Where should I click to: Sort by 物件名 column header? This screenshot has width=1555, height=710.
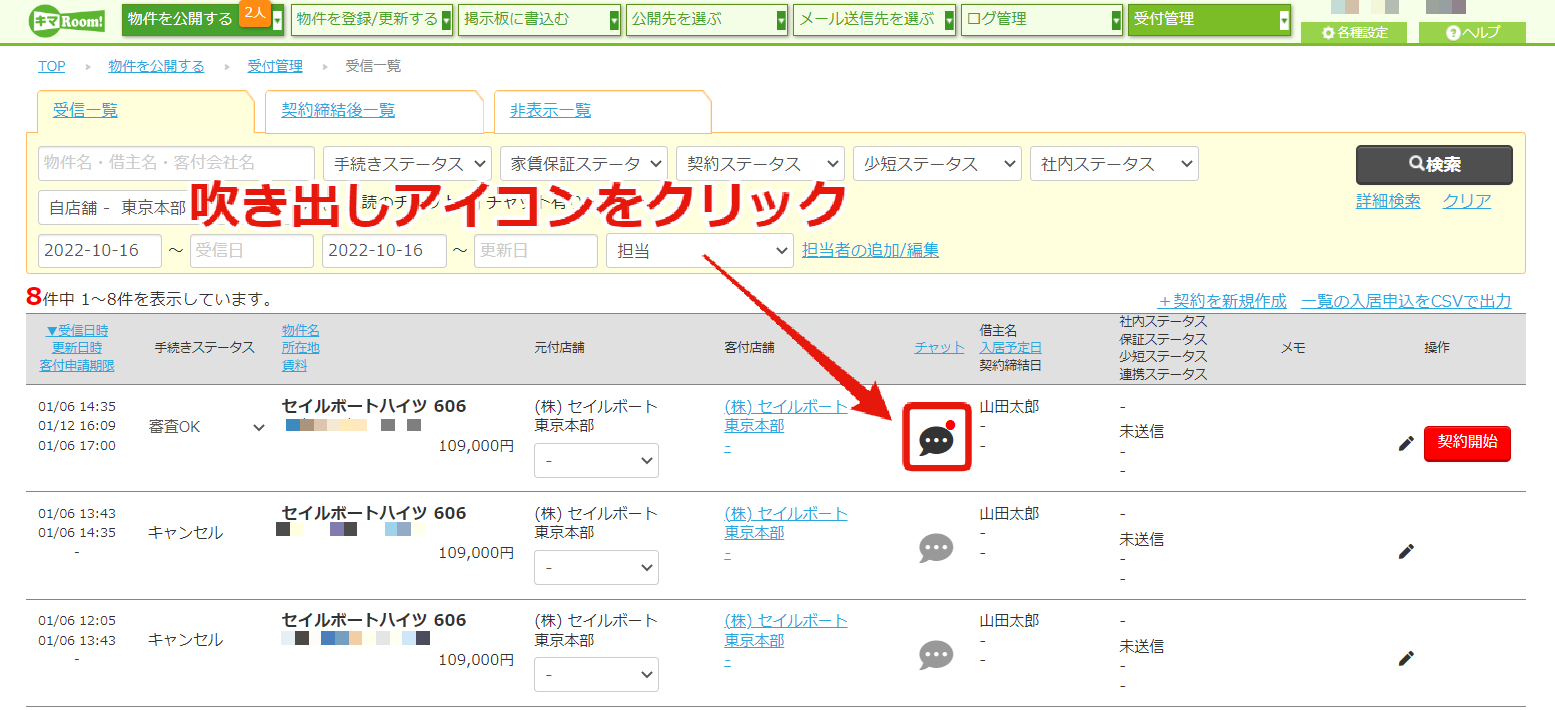(x=301, y=330)
